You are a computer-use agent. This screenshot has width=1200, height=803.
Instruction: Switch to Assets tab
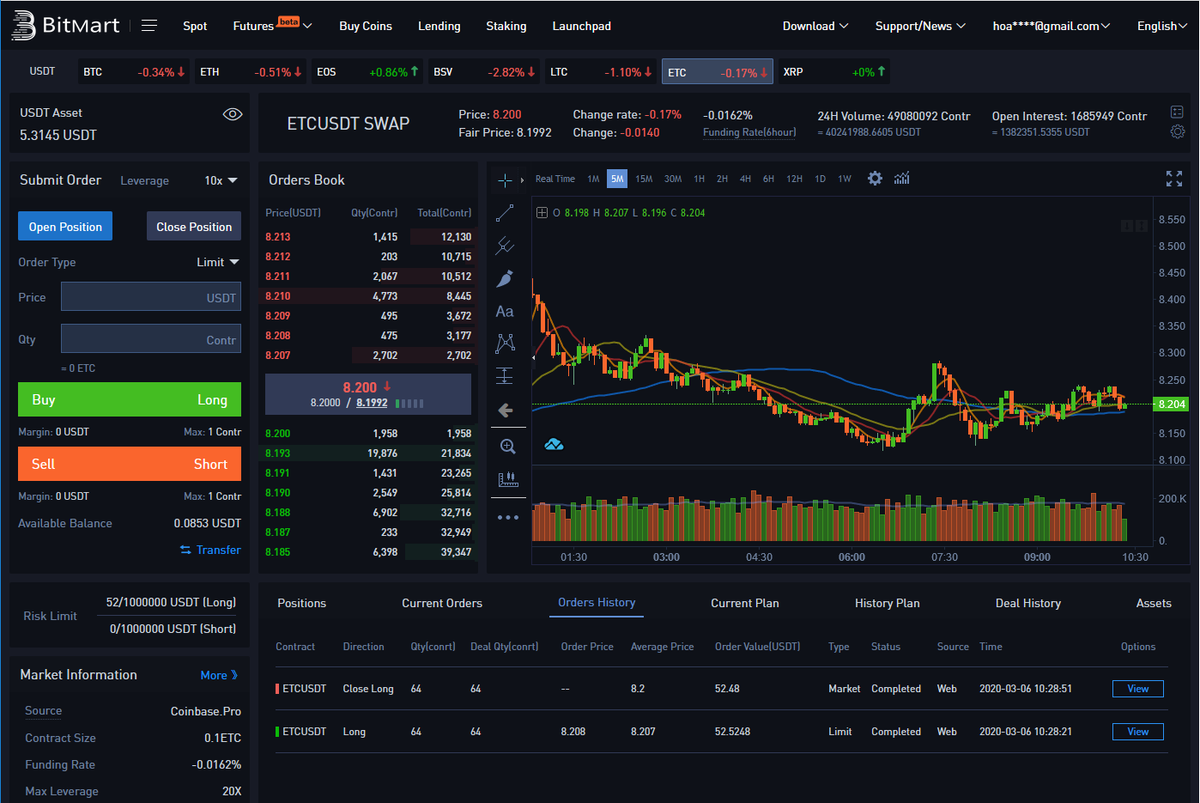1154,603
